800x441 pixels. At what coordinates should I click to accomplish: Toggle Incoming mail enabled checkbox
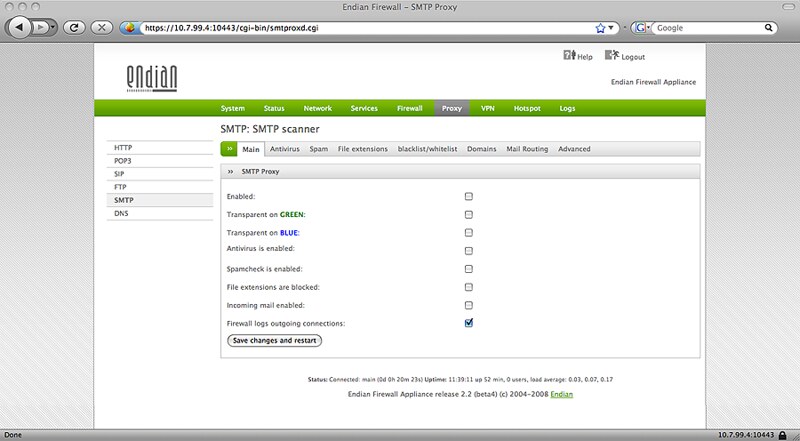click(x=468, y=305)
